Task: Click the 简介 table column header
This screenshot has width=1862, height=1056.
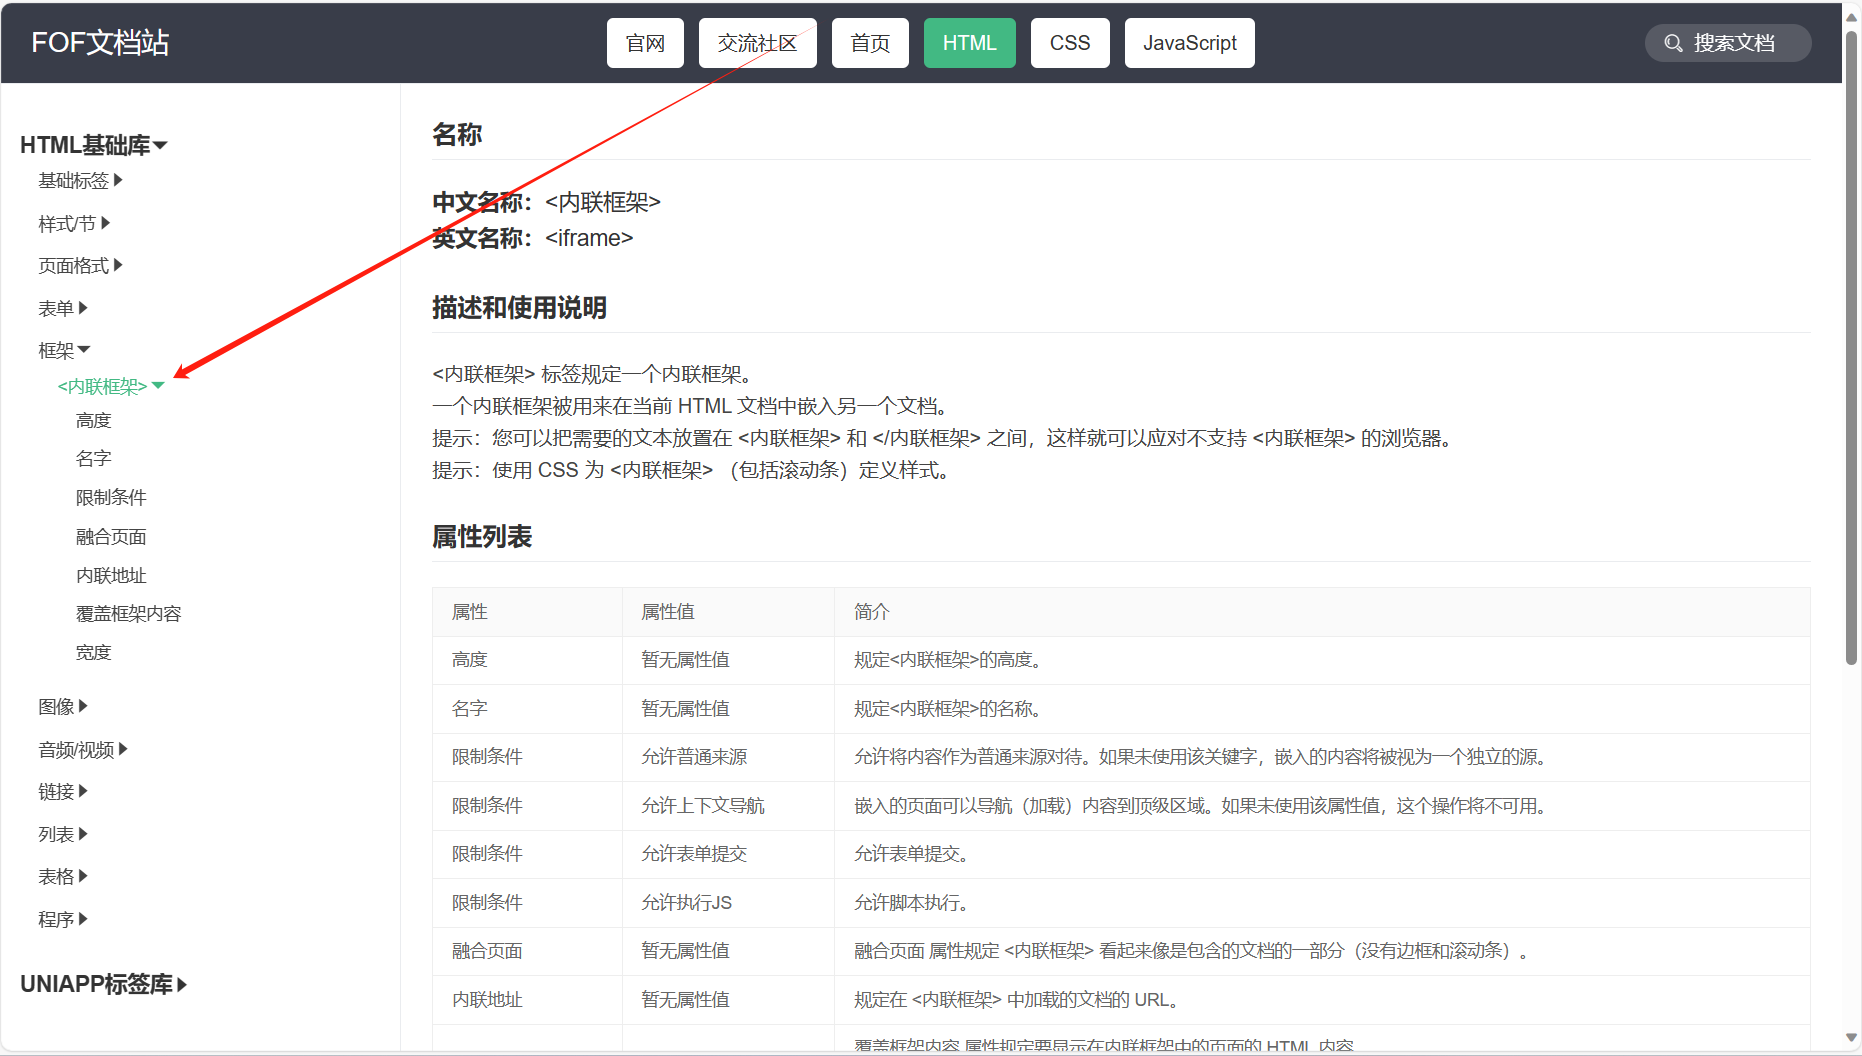Action: click(x=1322, y=612)
